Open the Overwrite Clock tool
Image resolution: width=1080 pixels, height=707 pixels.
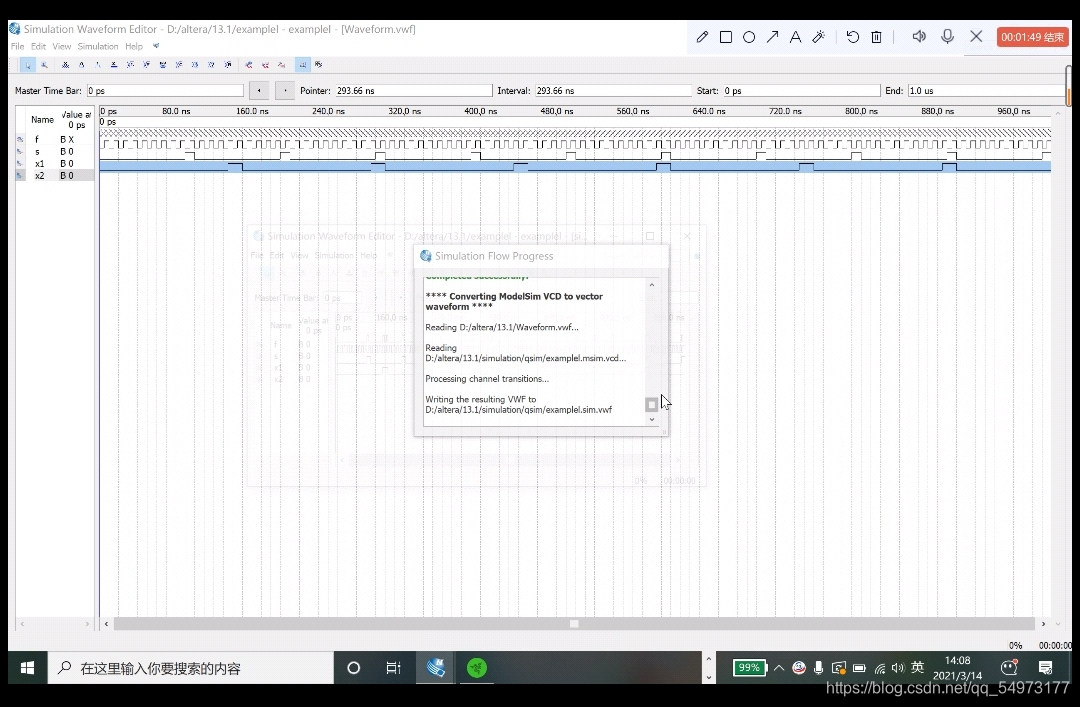pyautogui.click(x=195, y=65)
